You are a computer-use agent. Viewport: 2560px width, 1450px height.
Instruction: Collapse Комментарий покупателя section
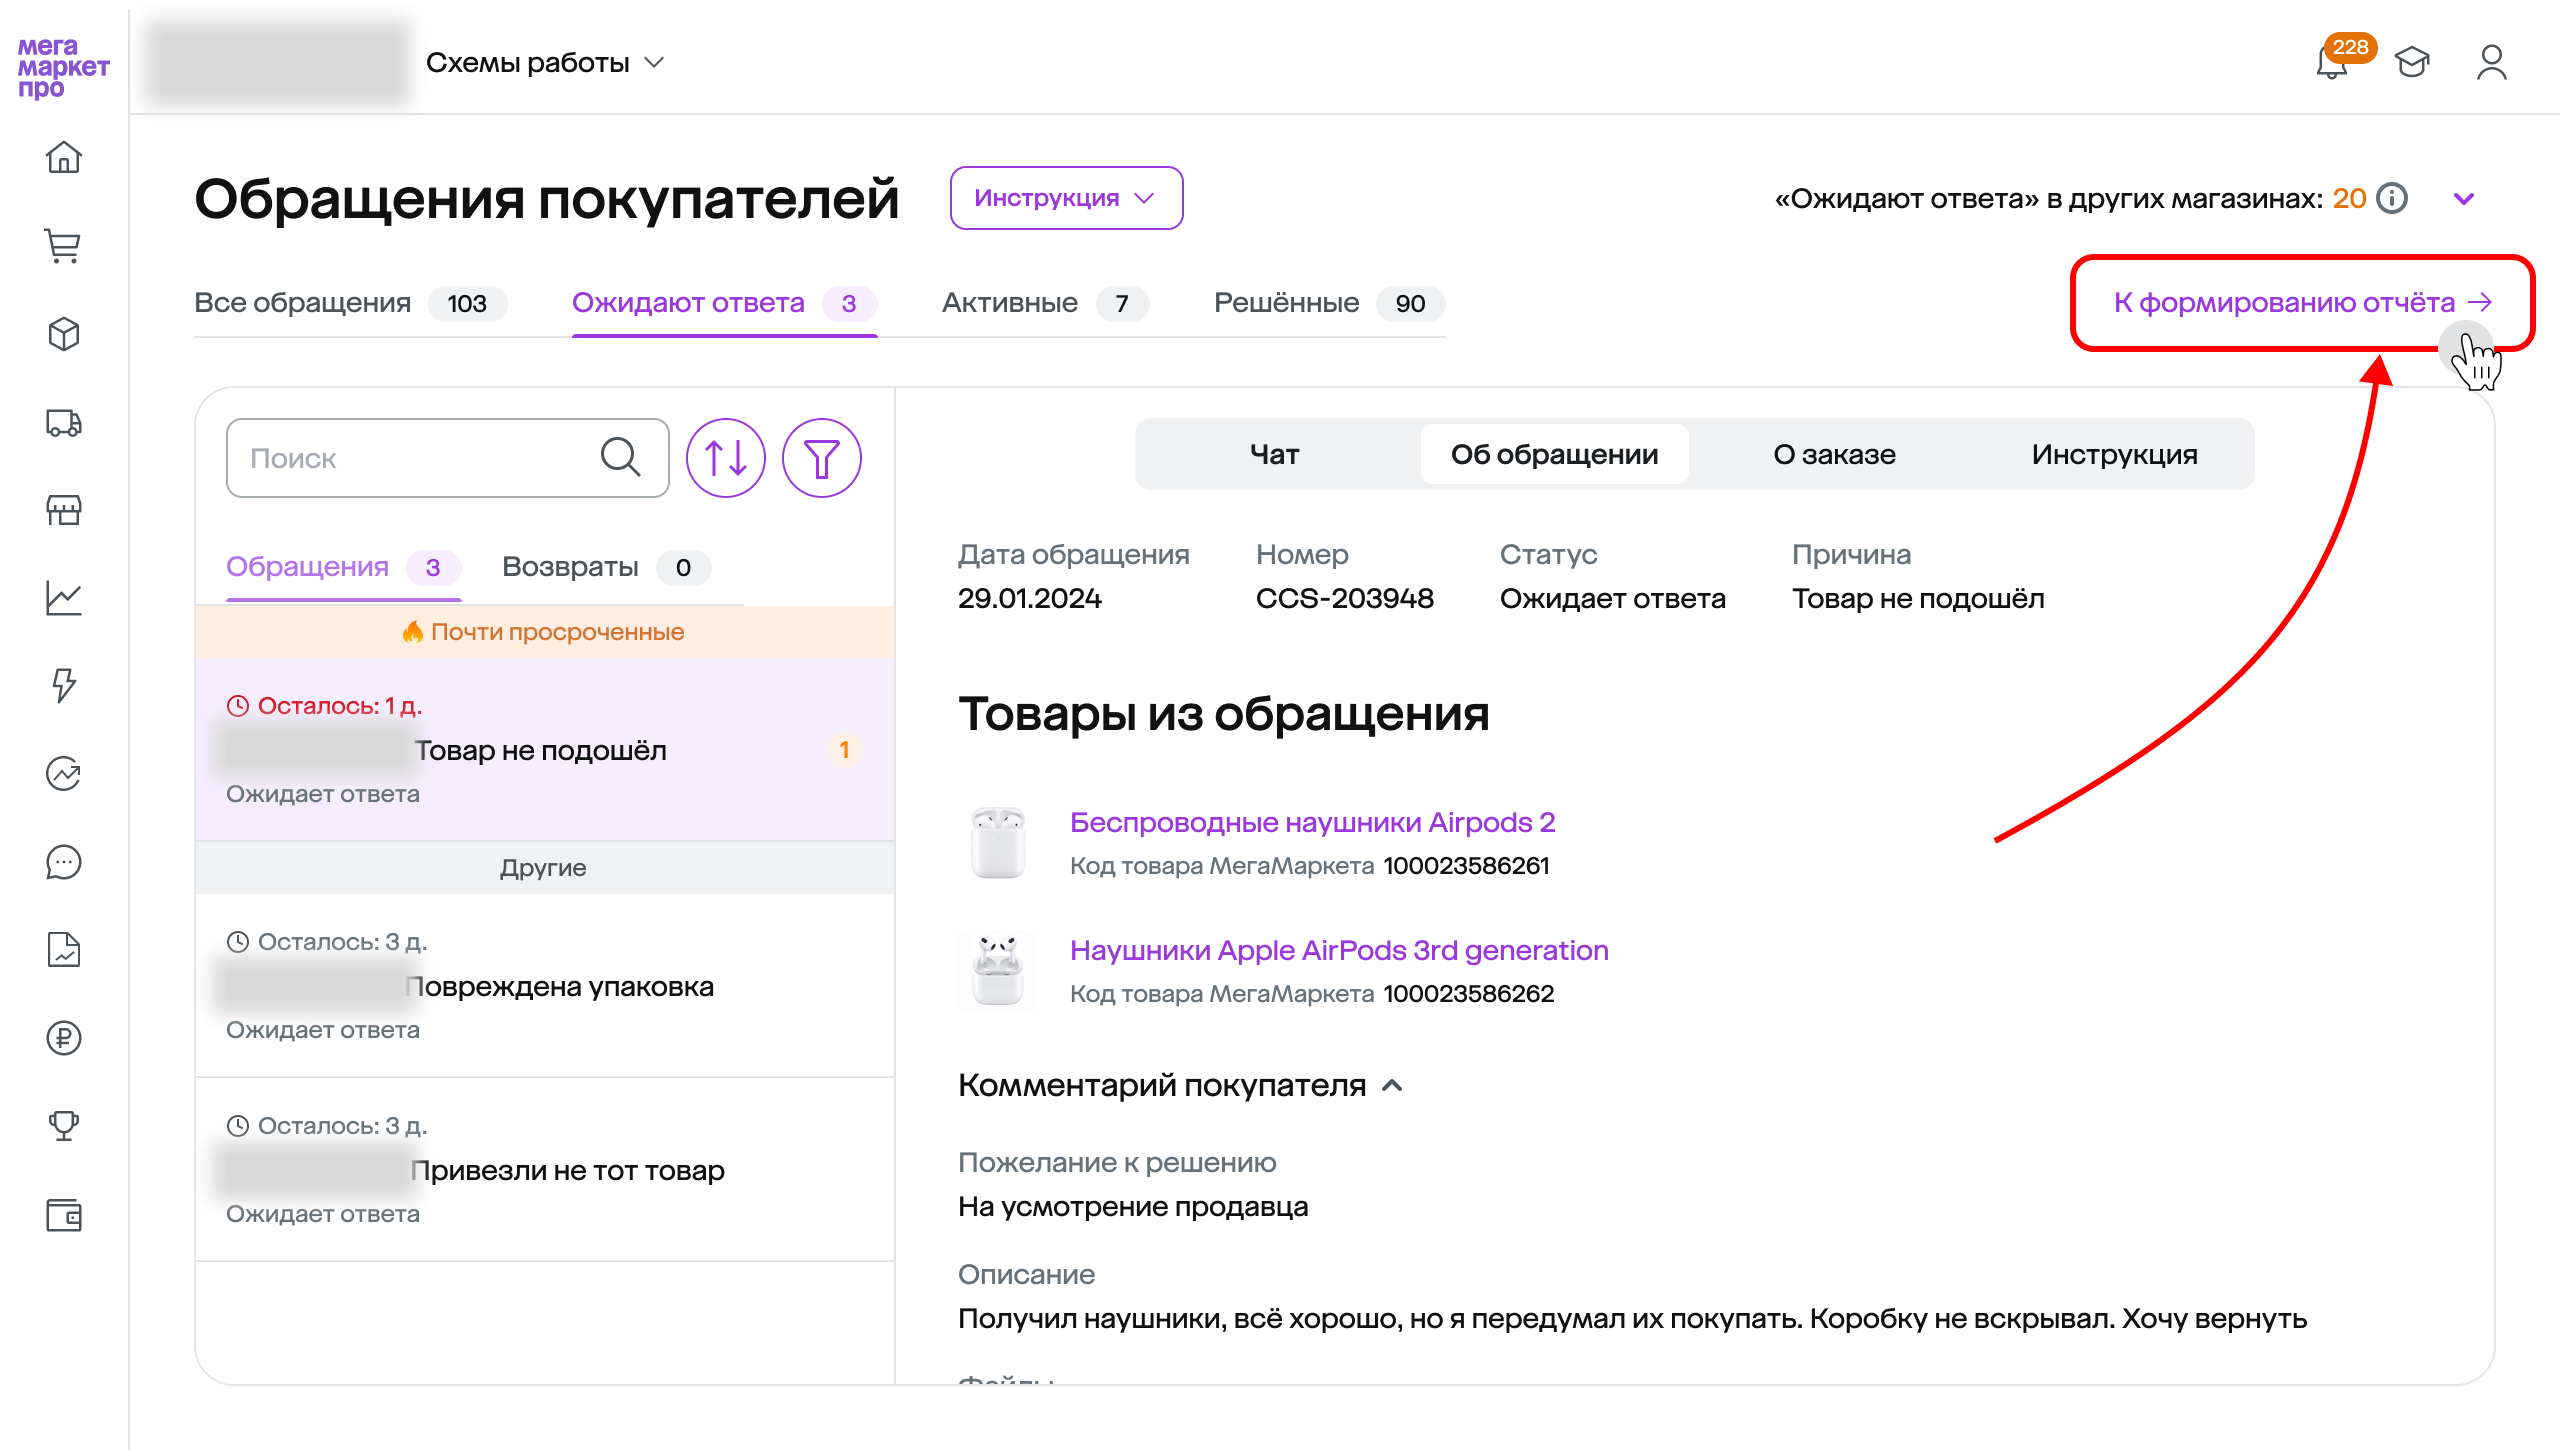coord(1391,1086)
